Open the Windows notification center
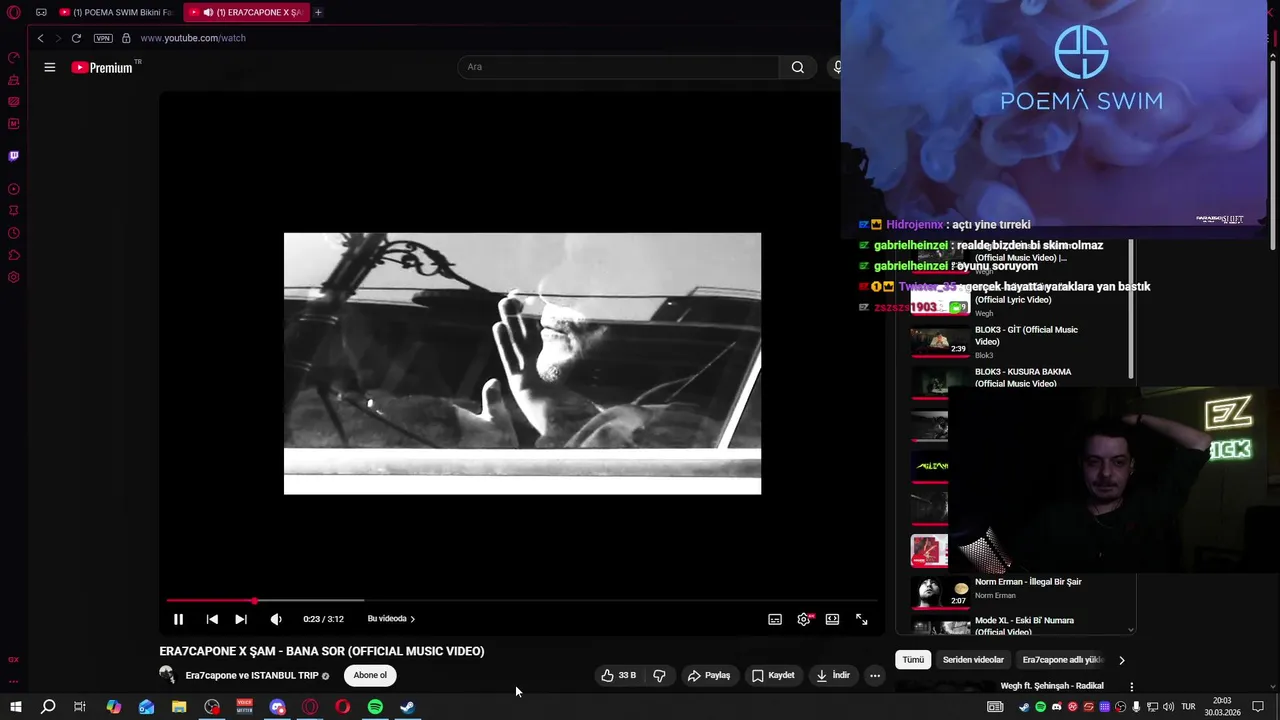The image size is (1280, 720). [1258, 707]
